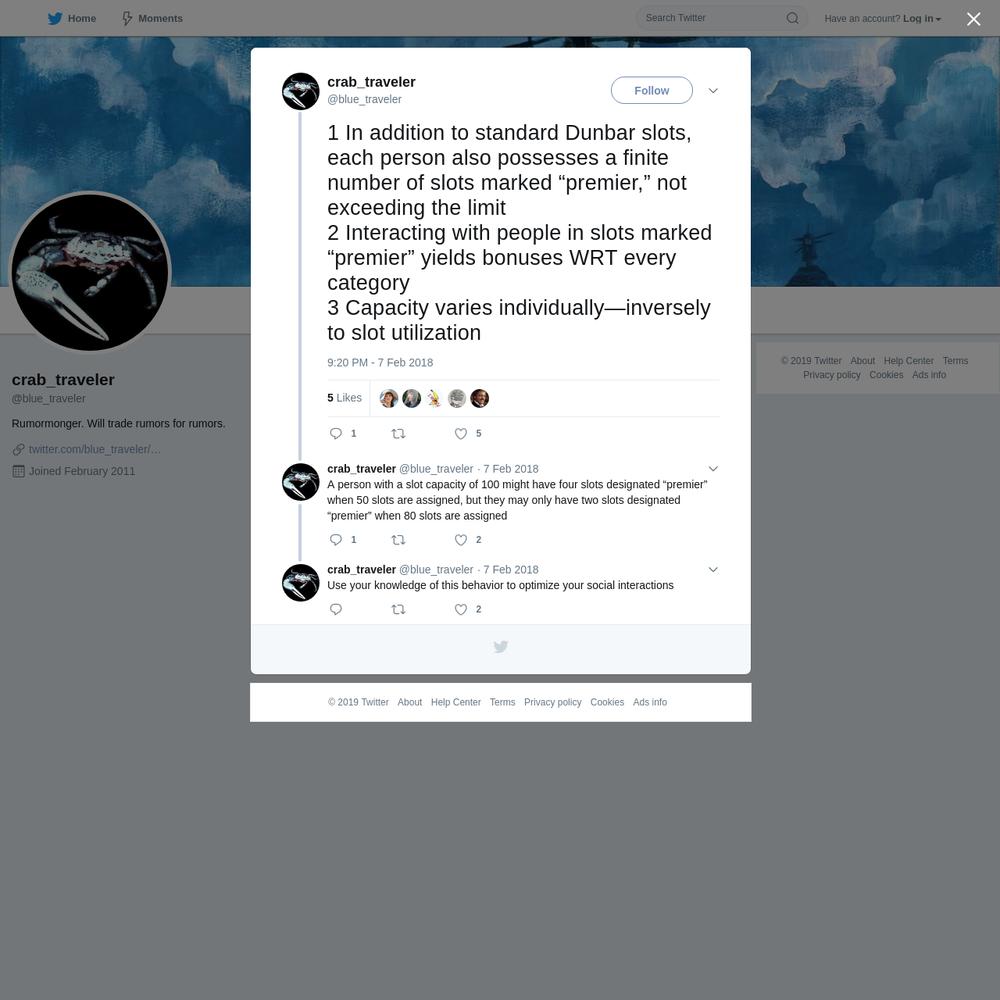
Task: Retweet the slot capacity of 100 tweet
Action: [x=398, y=540]
